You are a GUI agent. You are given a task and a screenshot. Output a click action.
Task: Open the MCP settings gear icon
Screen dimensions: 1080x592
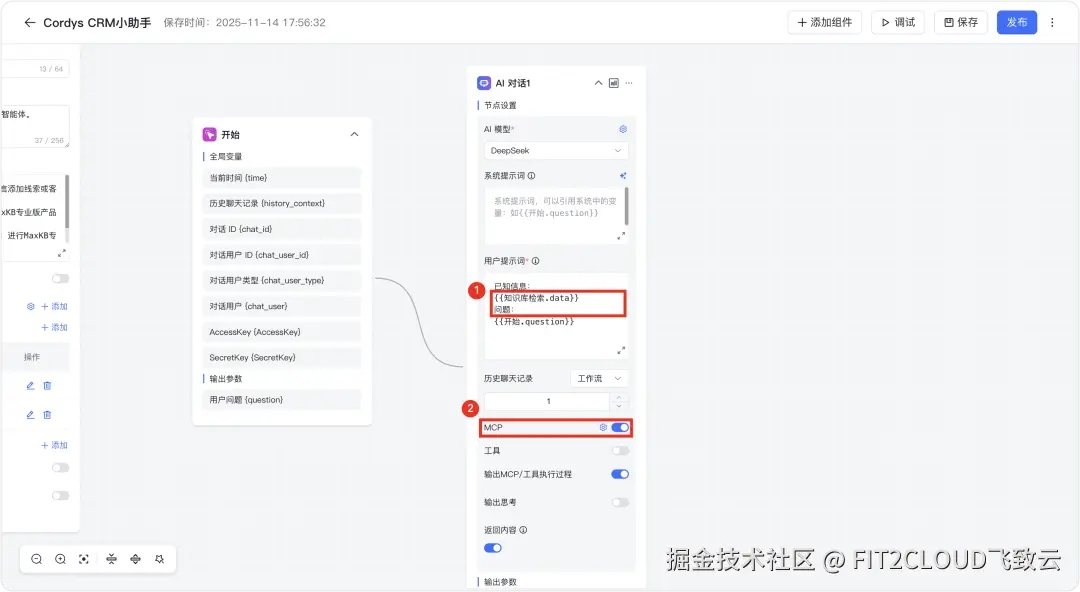tap(603, 427)
